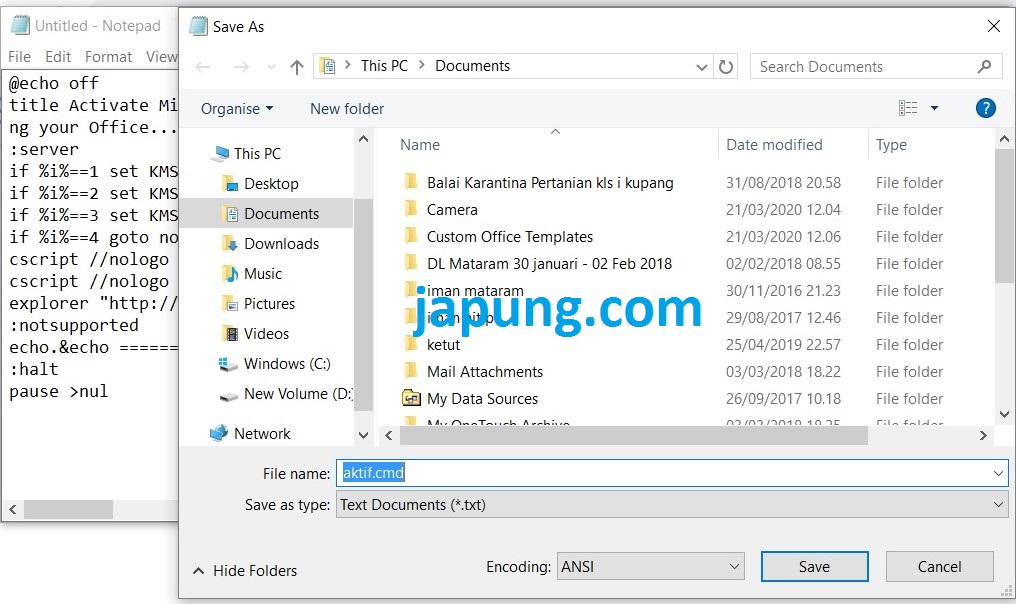Select This PC in the navigation tree
Screen dimensions: 1016x604
point(257,154)
